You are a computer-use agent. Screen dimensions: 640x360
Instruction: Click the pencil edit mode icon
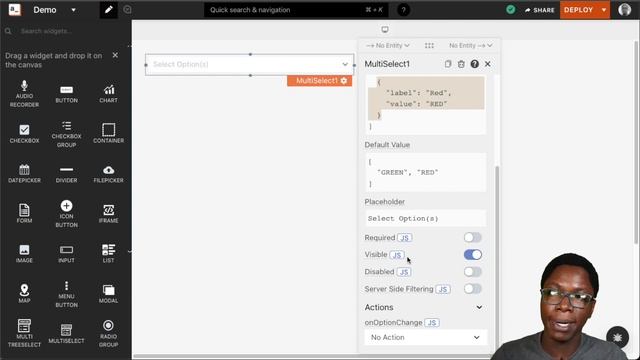[109, 10]
